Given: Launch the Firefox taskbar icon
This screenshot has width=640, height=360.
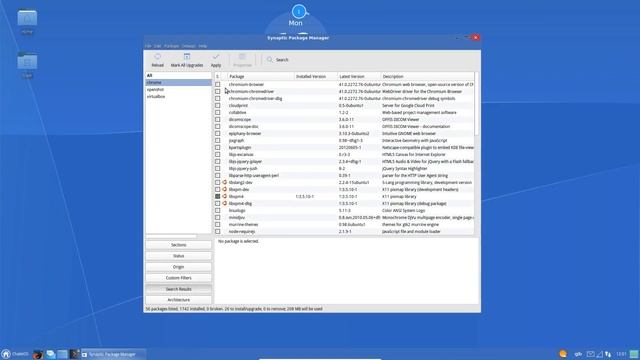Looking at the screenshot, I should point(38,354).
